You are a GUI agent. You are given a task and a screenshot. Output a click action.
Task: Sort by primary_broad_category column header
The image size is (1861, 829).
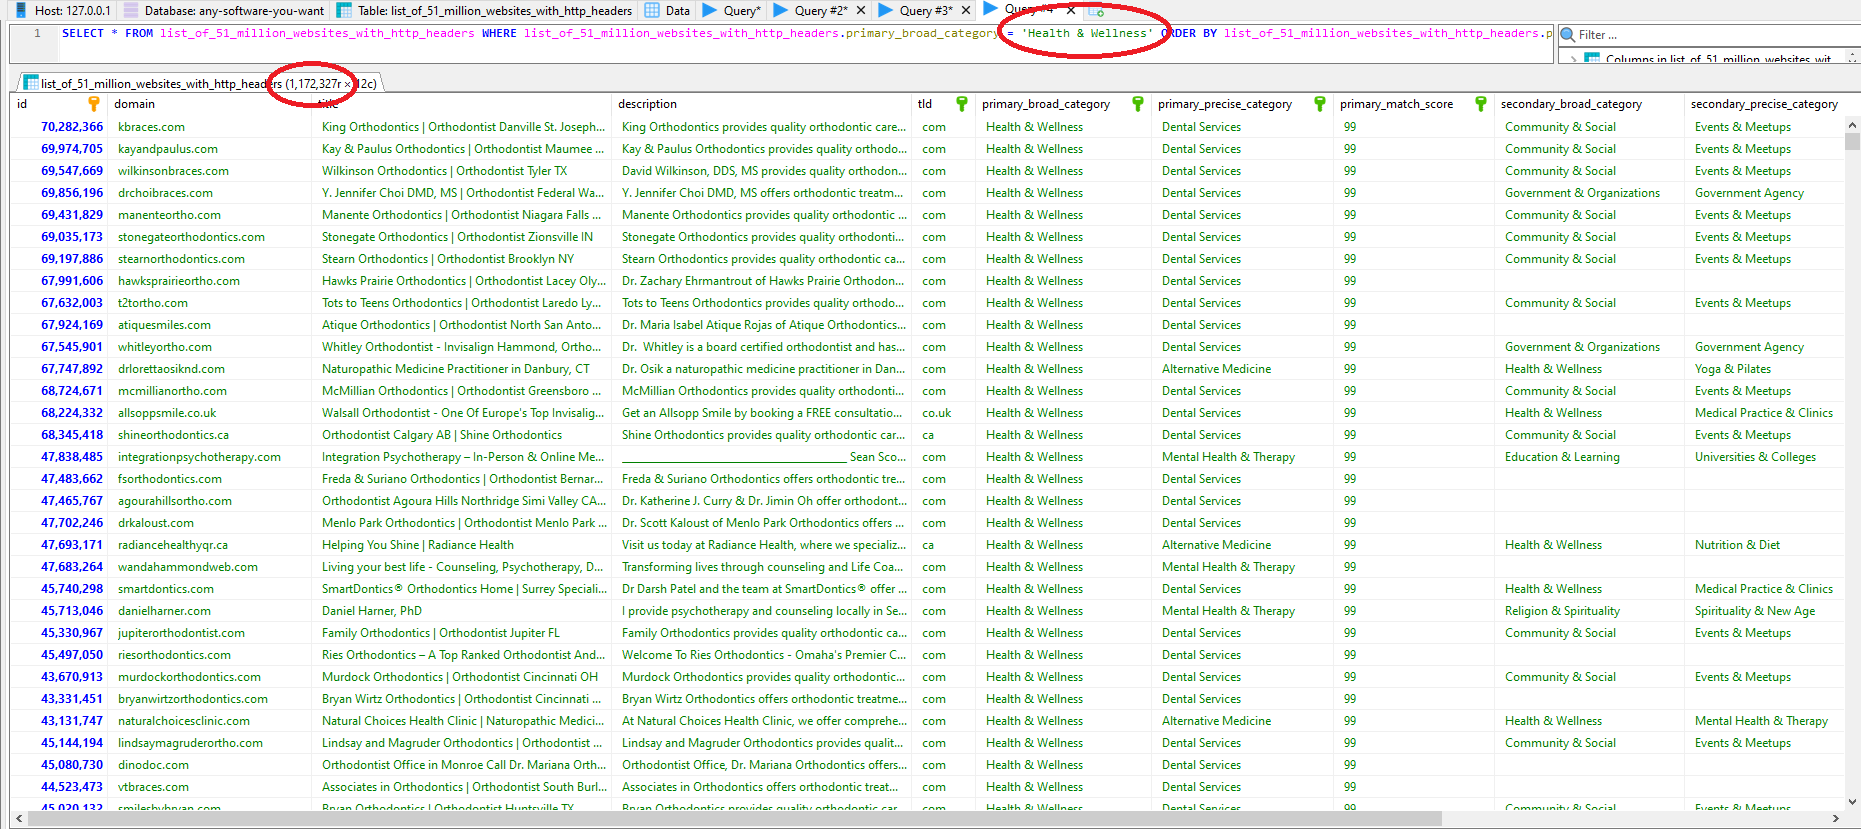coord(1063,104)
